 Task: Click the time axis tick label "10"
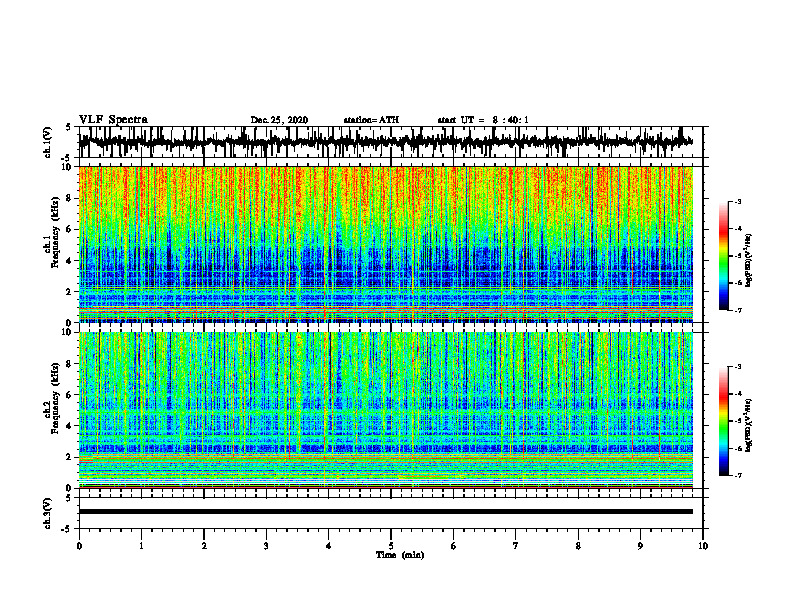703,546
